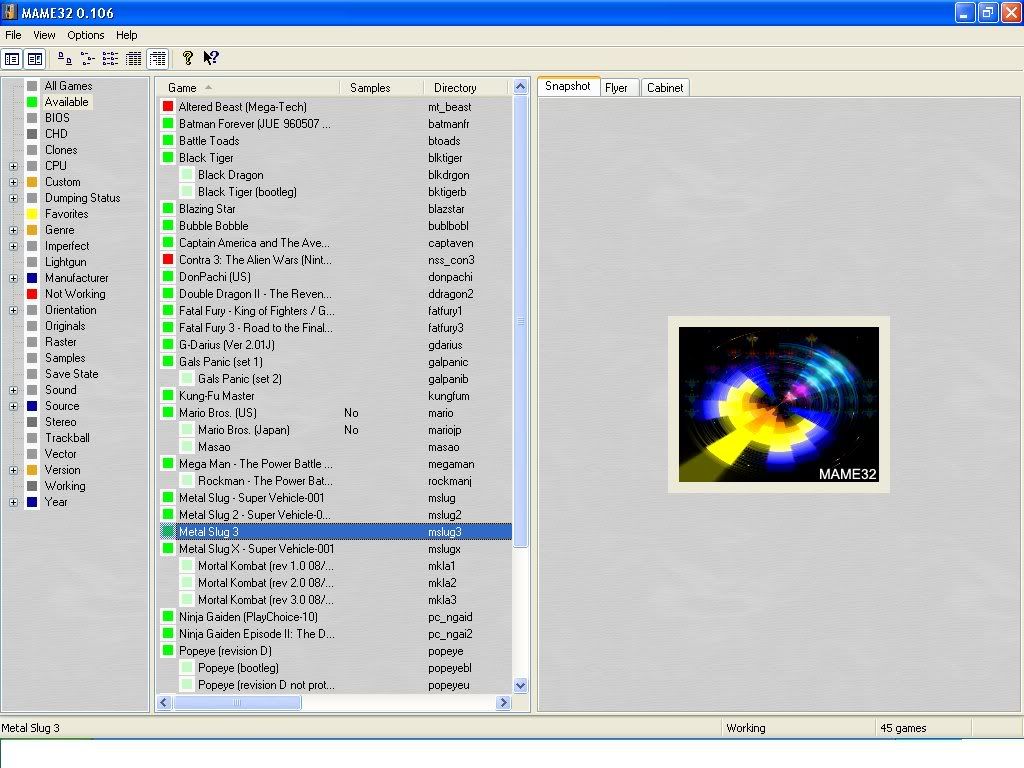This screenshot has height=768, width=1024.
Task: Activate the context help pointer tool
Action: tap(211, 59)
